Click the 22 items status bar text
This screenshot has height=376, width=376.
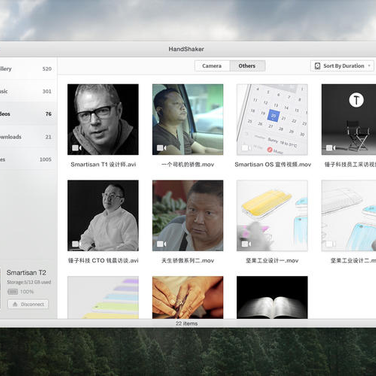pos(187,323)
